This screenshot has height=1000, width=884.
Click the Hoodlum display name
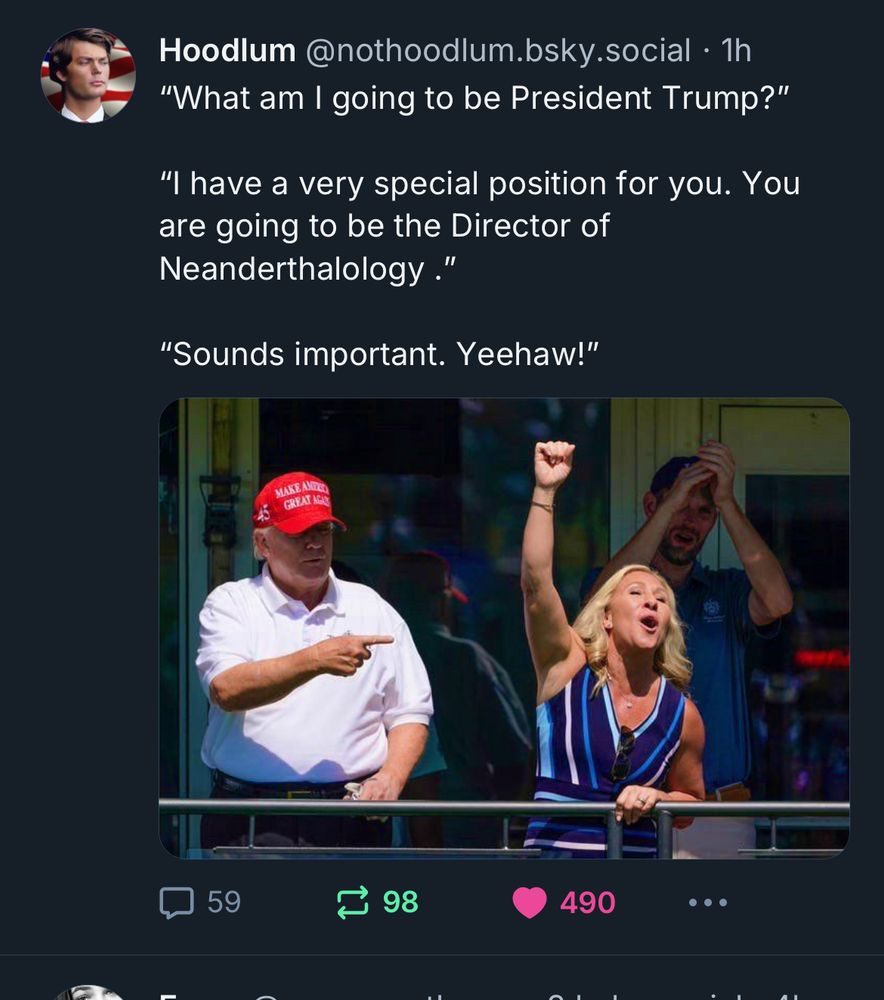pyautogui.click(x=227, y=50)
